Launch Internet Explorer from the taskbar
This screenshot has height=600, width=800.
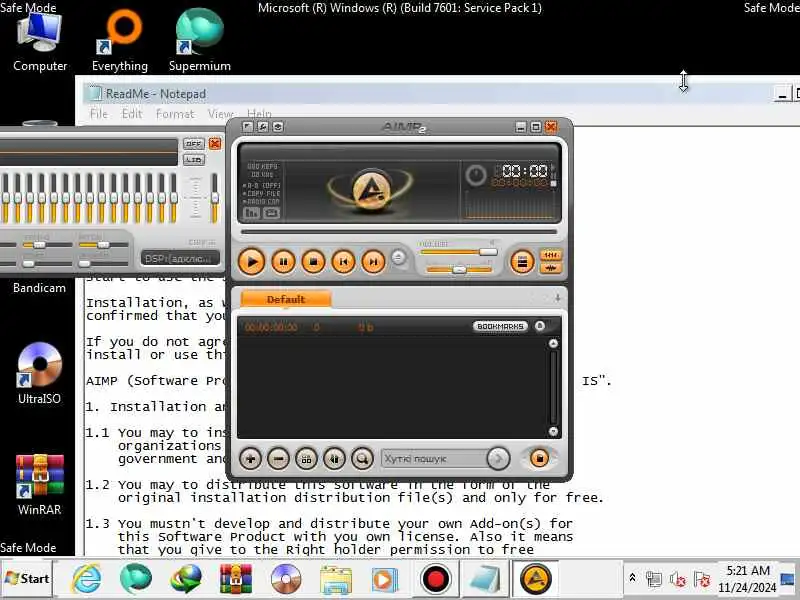pyautogui.click(x=86, y=579)
